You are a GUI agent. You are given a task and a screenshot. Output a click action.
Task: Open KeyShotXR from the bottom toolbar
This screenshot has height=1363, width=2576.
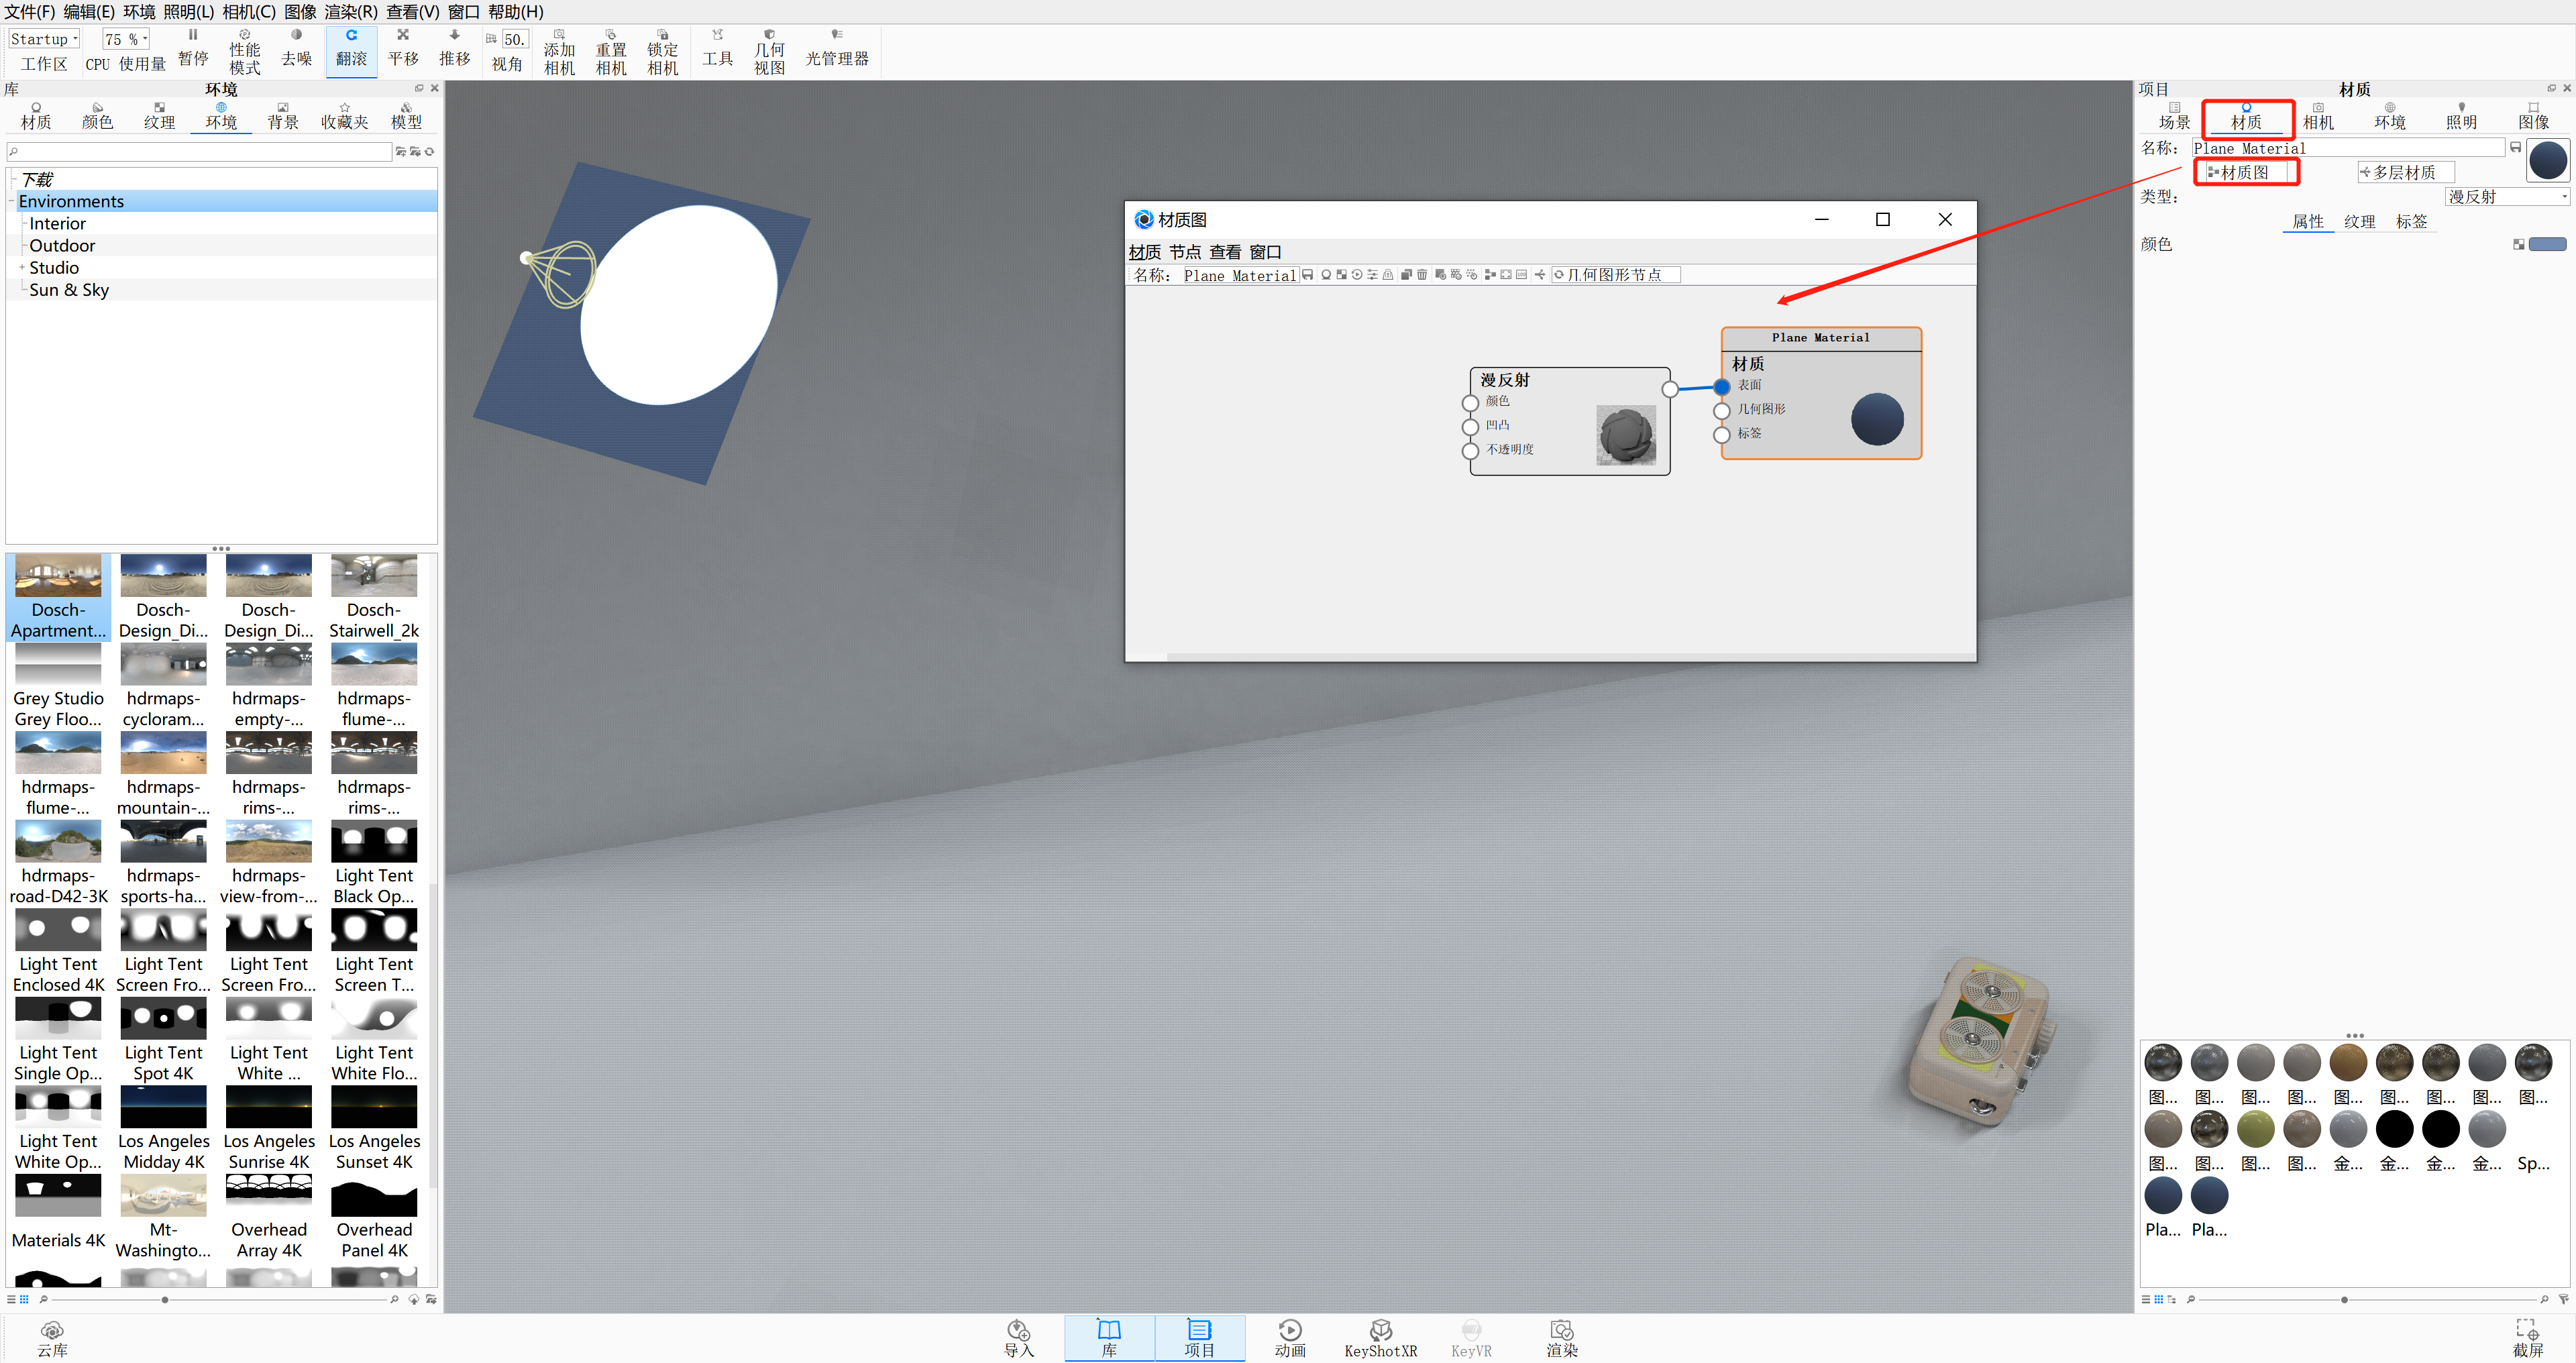coord(1380,1337)
